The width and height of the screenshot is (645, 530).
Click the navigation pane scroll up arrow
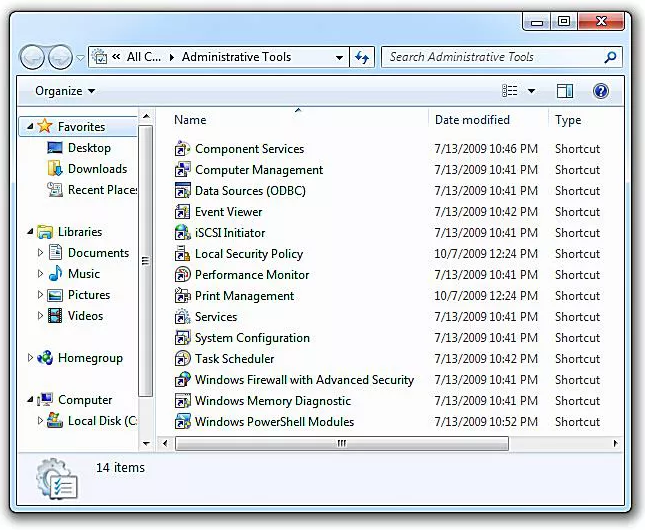point(146,116)
